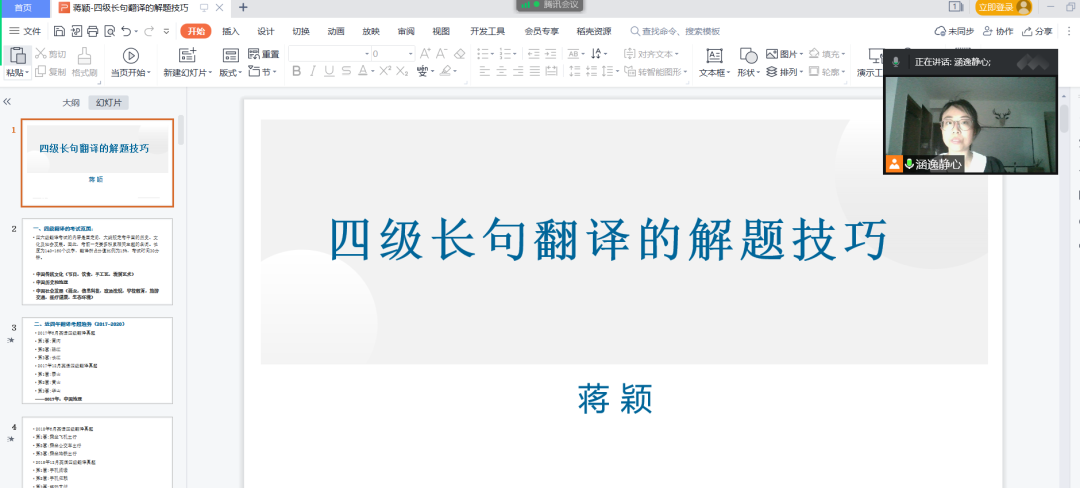
Task: Click the clear formatting eraser icon
Action: coord(459,54)
